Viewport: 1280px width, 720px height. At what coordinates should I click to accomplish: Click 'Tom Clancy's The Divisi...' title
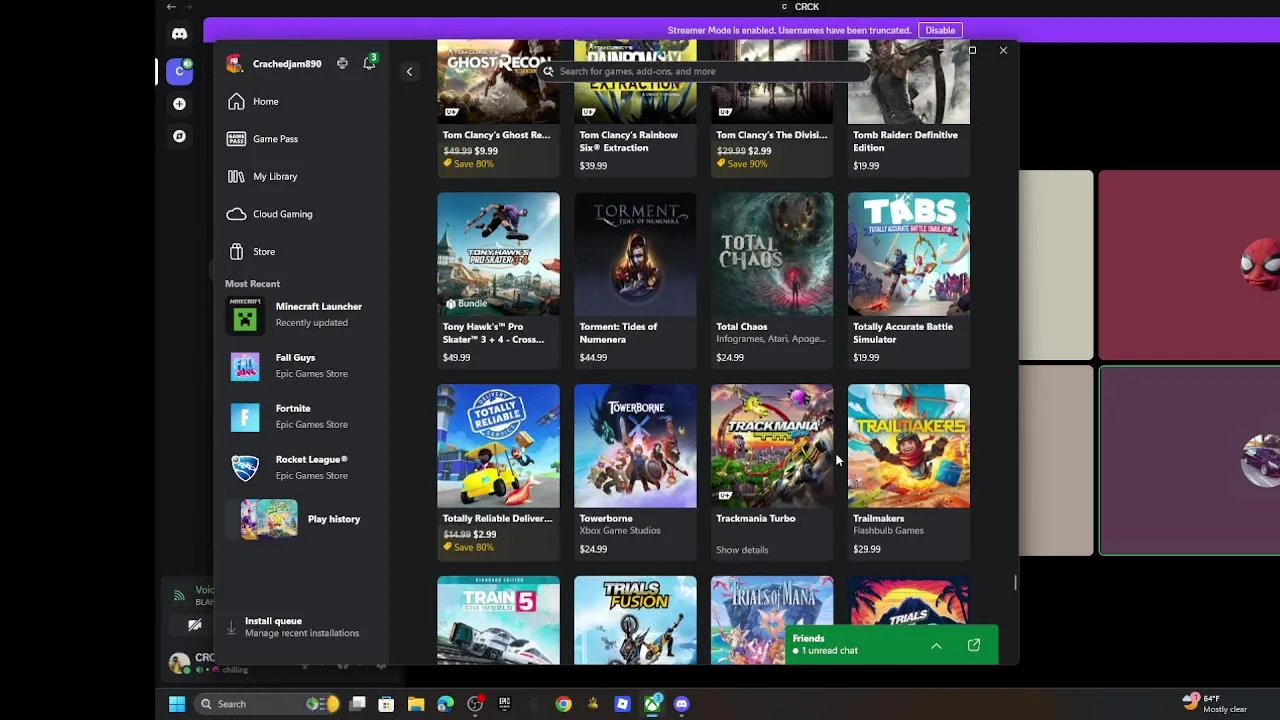[771, 135]
